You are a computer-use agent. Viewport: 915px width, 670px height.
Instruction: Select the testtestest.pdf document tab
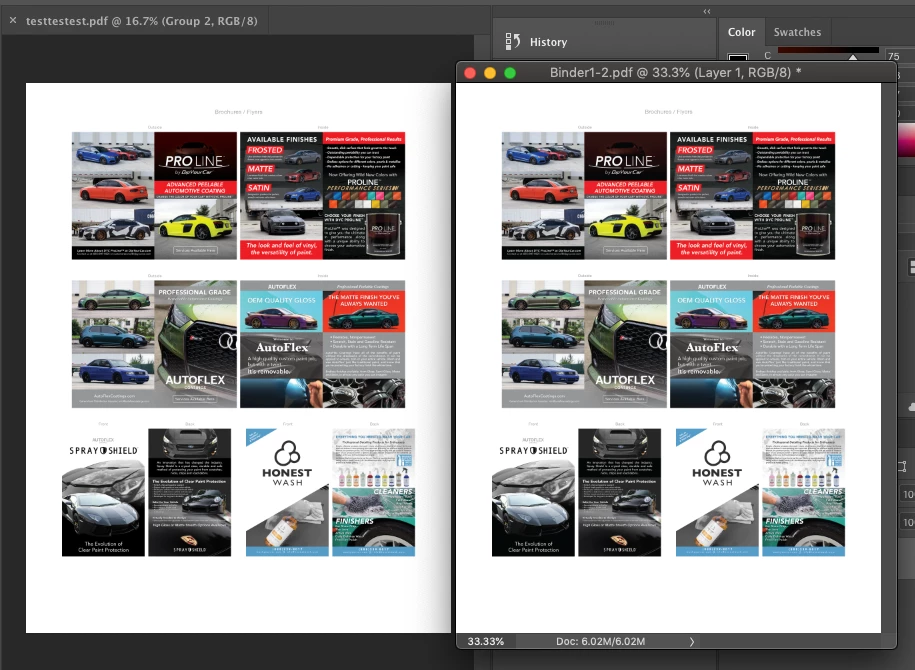pyautogui.click(x=141, y=21)
